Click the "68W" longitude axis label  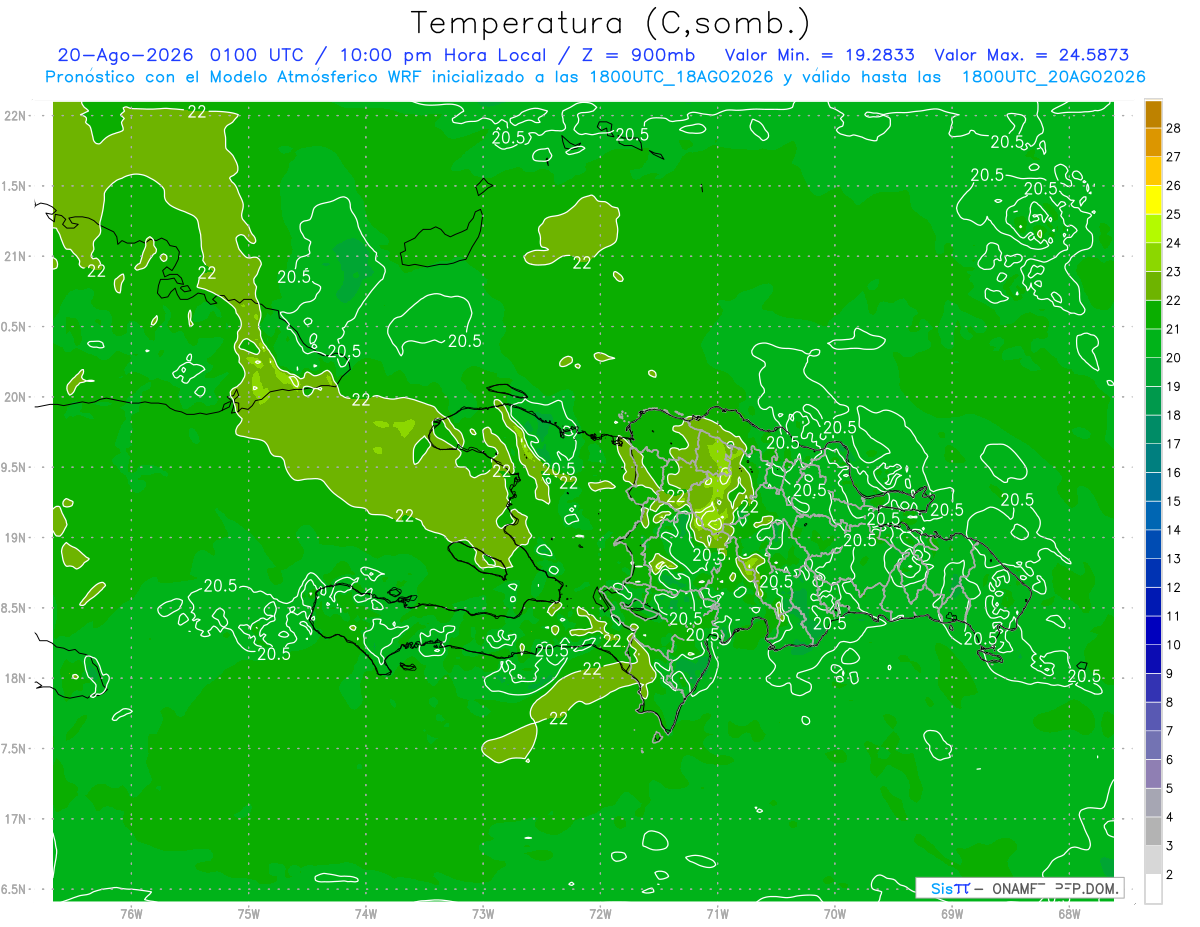(x=1069, y=913)
